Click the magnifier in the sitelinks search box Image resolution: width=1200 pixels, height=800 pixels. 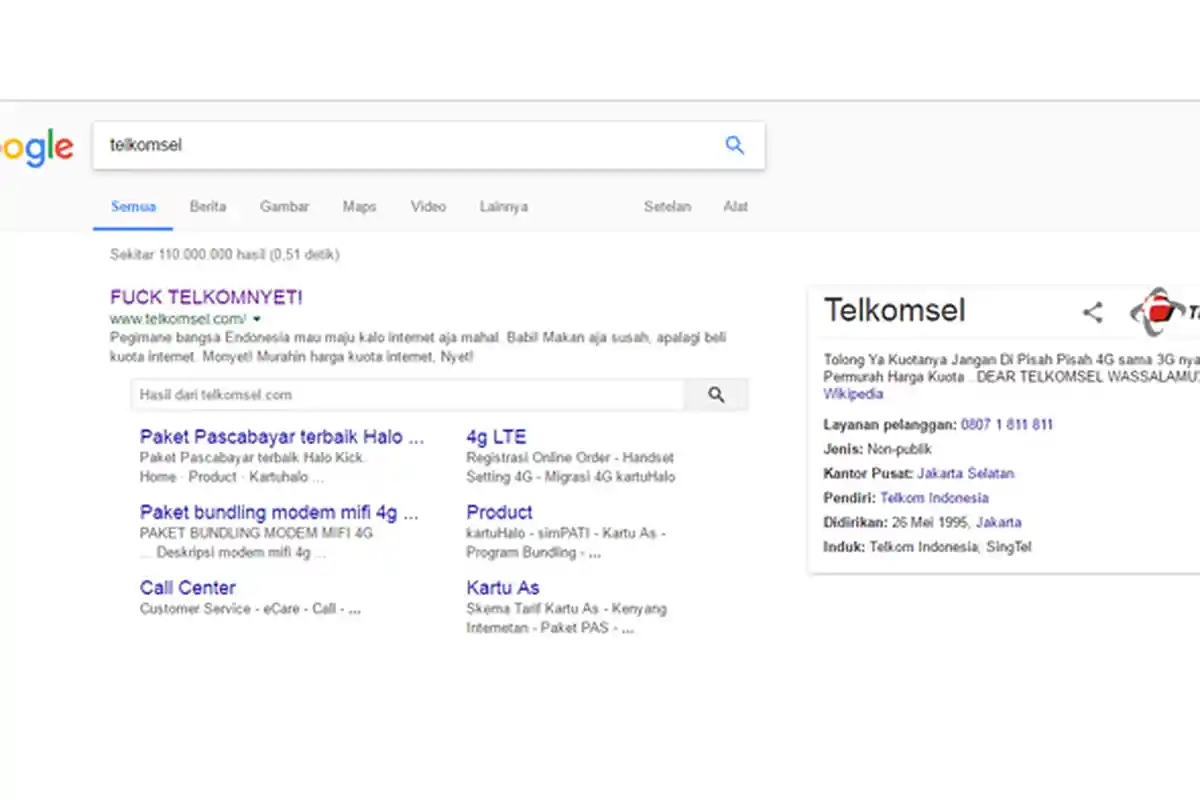[x=716, y=394]
